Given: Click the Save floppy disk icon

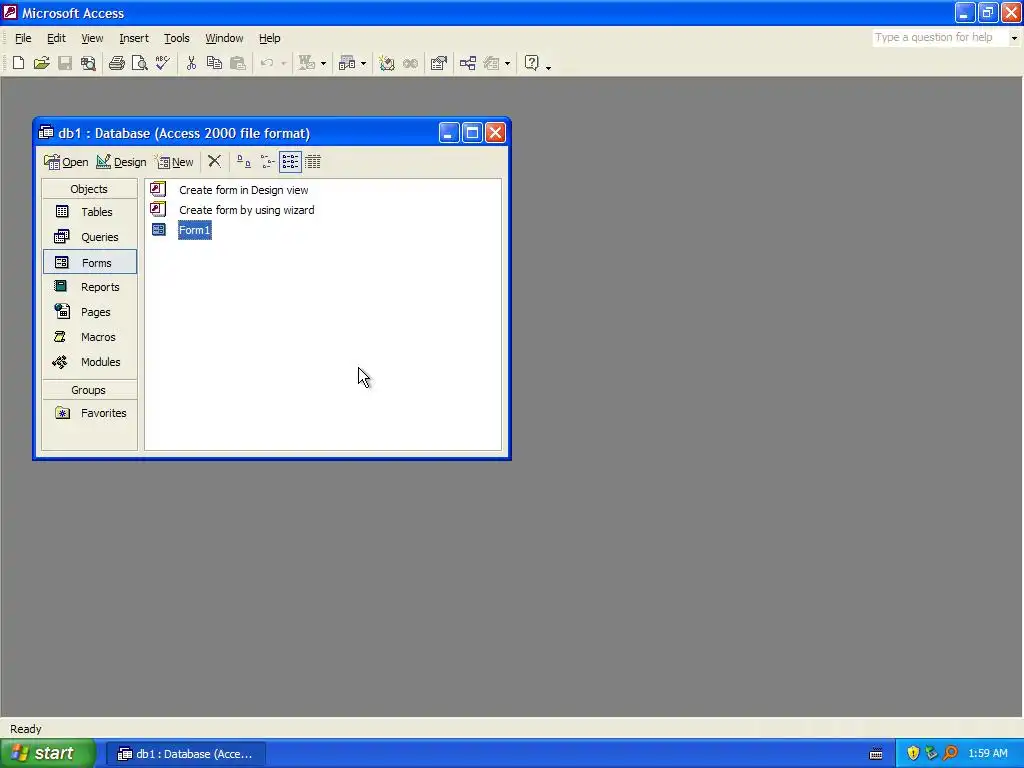Looking at the screenshot, I should pyautogui.click(x=65, y=63).
